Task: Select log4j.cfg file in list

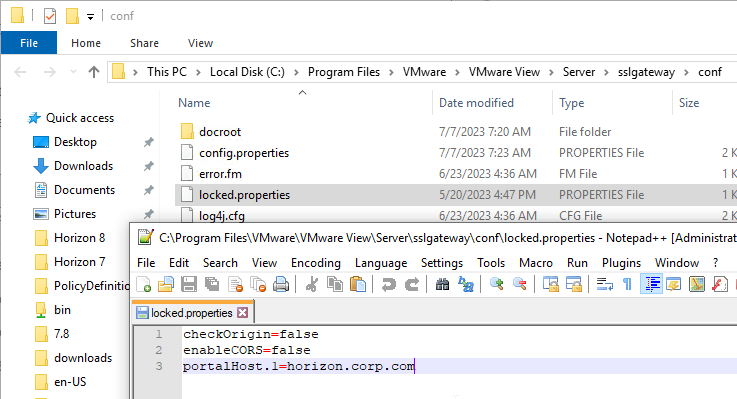Action: point(221,216)
